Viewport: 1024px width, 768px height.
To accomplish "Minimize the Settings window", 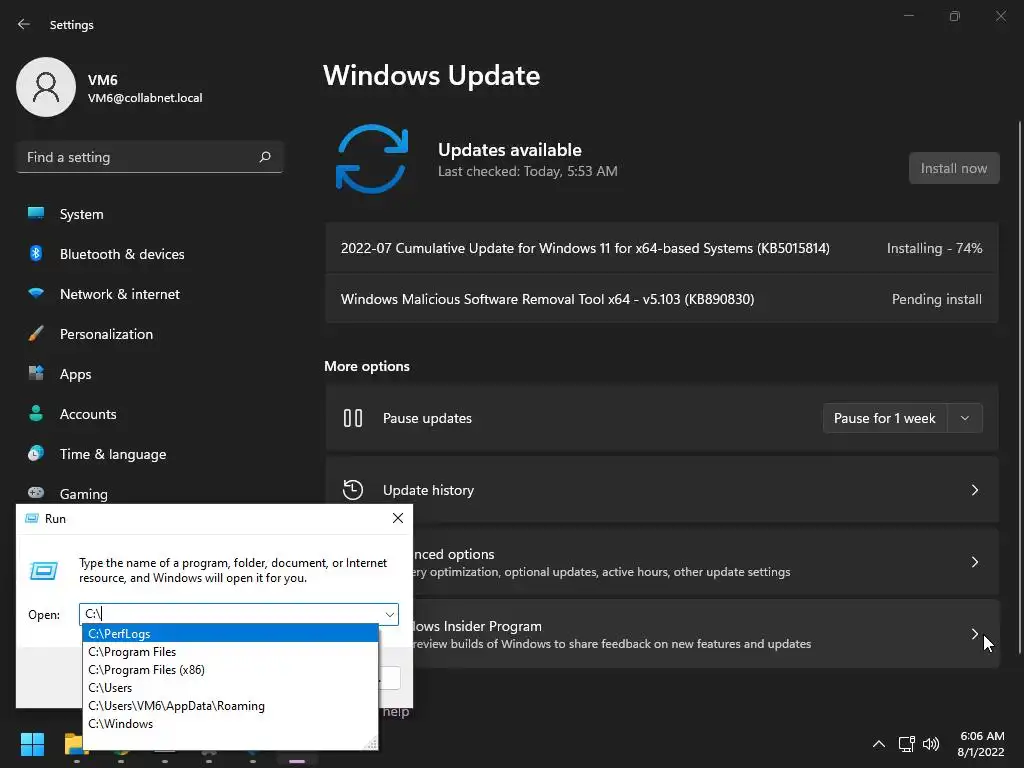I will [908, 16].
